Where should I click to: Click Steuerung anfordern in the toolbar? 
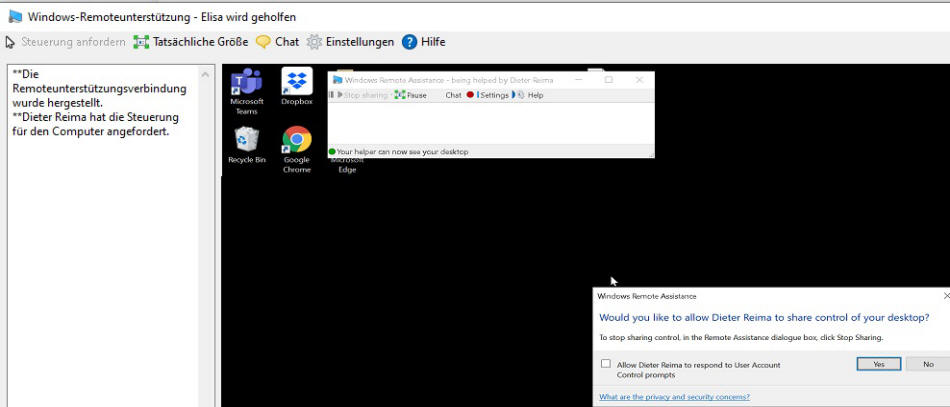[x=66, y=42]
